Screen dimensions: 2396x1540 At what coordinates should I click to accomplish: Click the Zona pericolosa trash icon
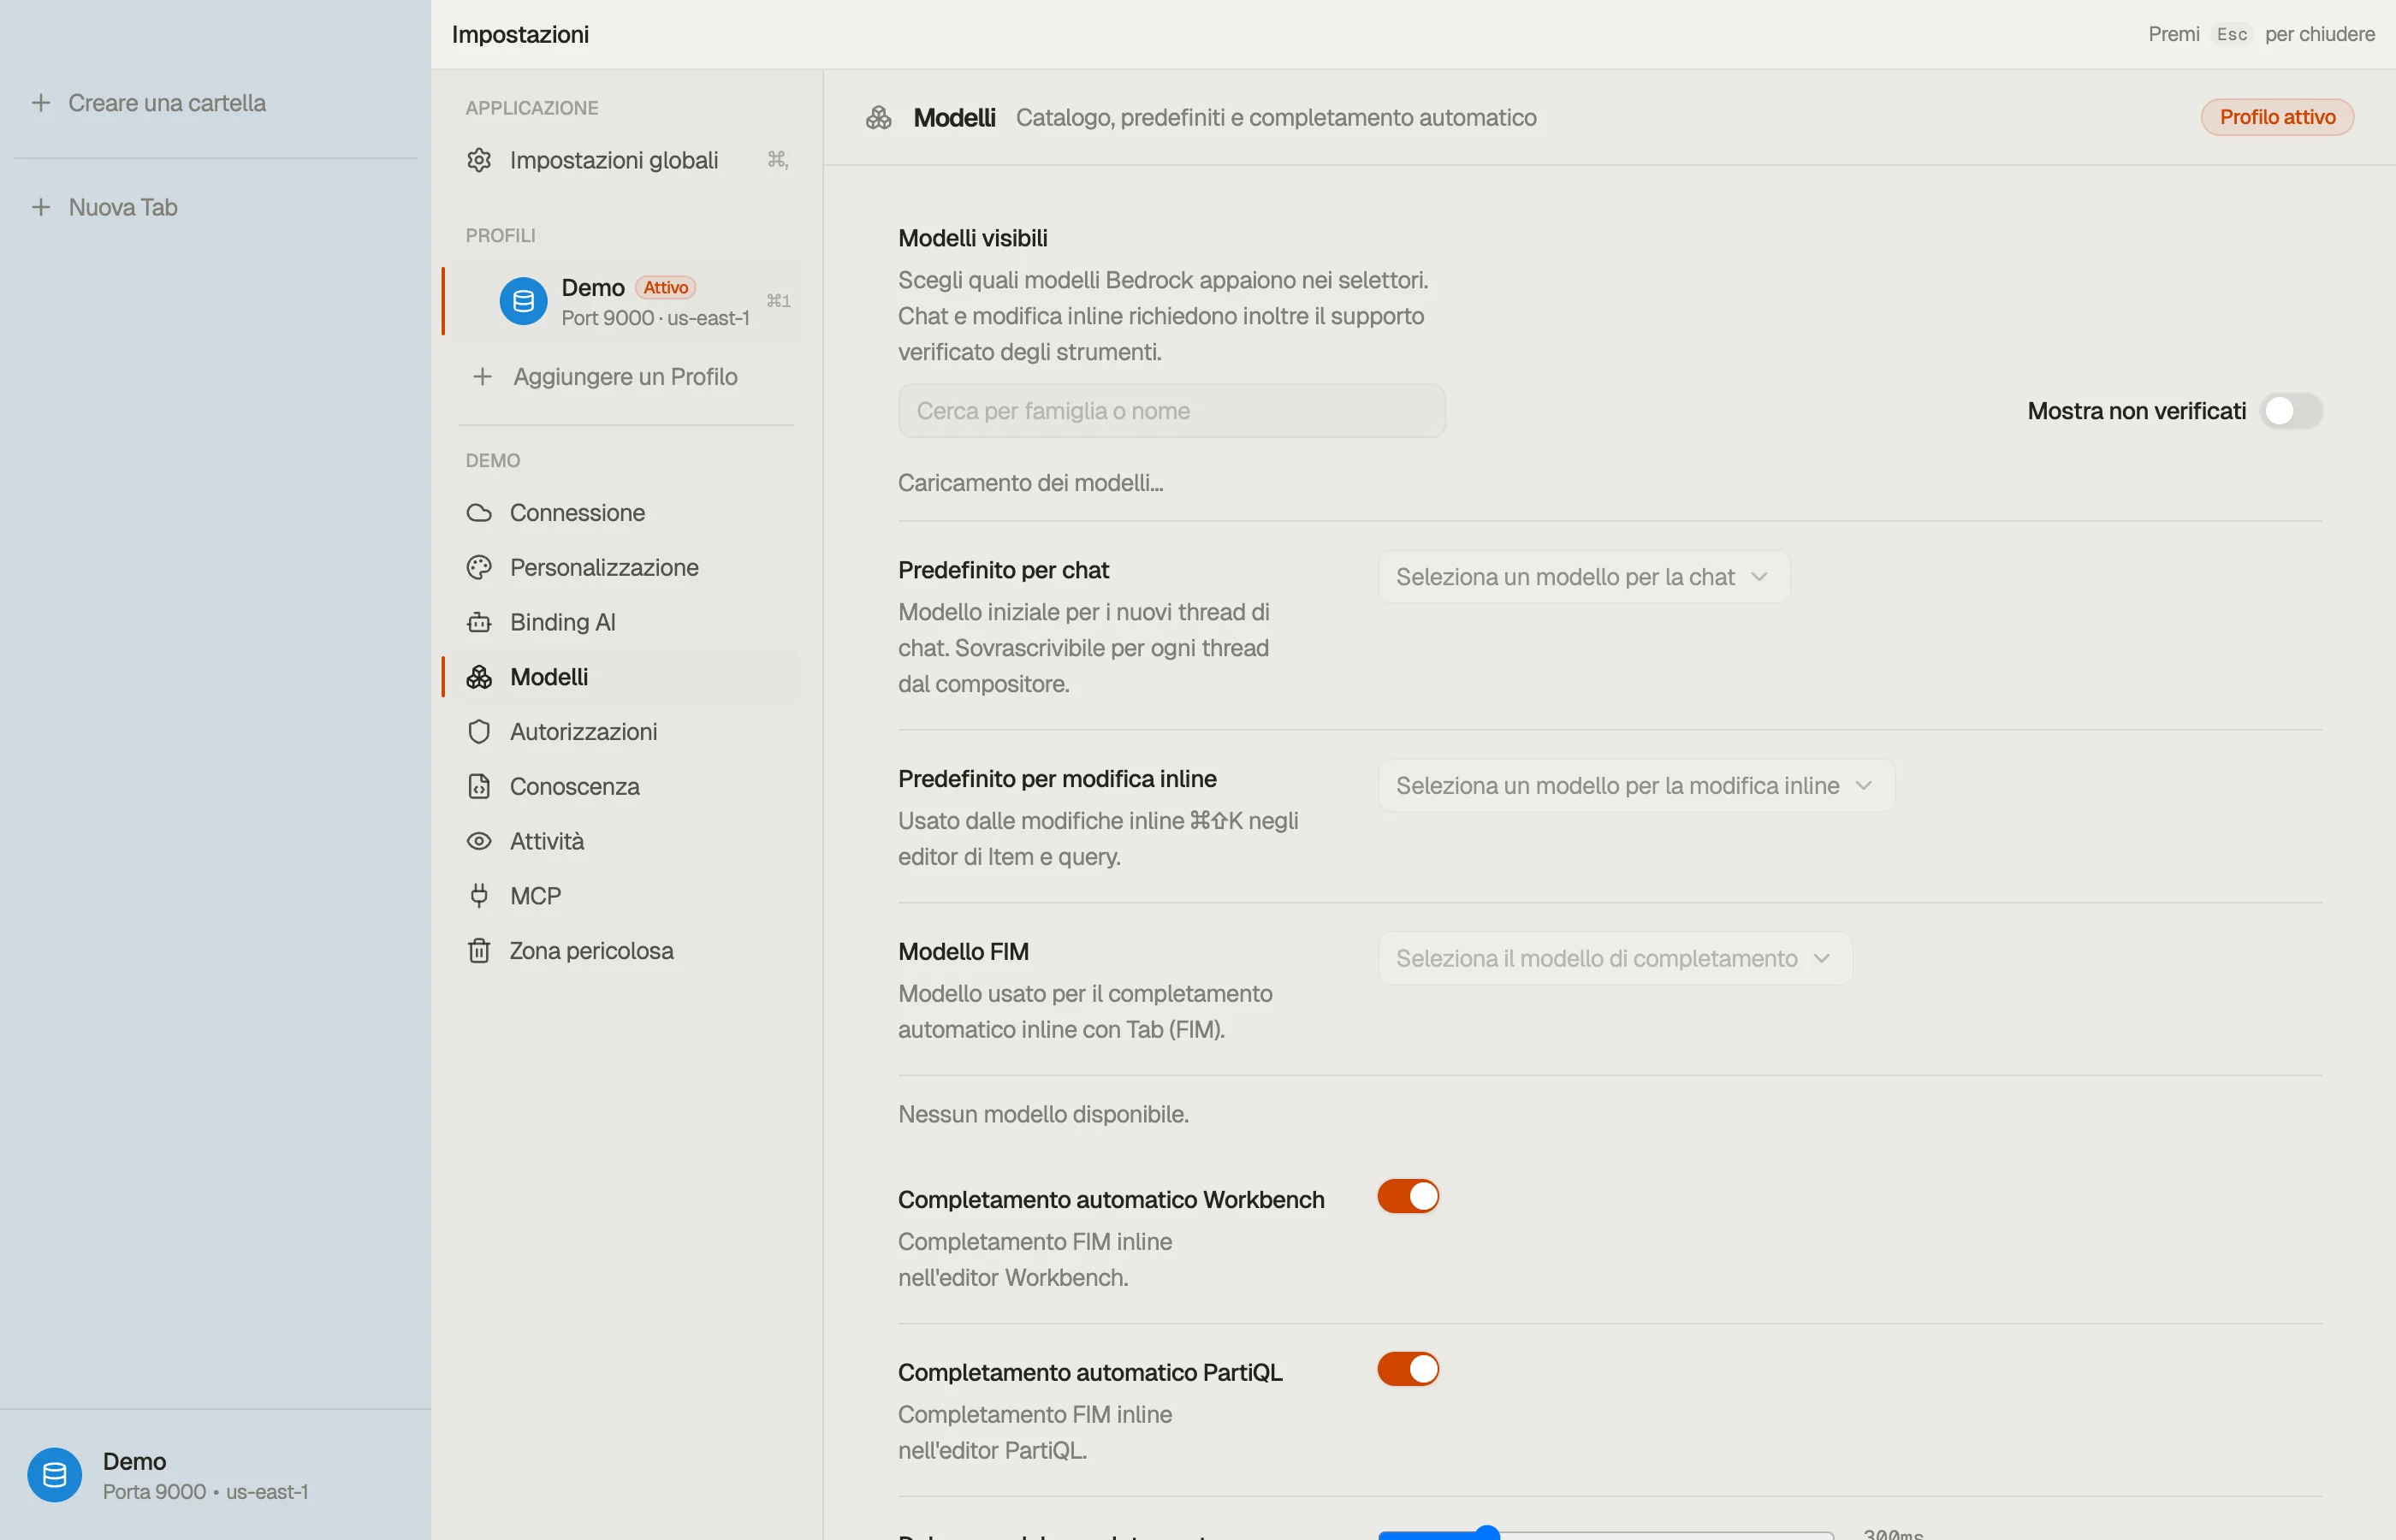[479, 951]
